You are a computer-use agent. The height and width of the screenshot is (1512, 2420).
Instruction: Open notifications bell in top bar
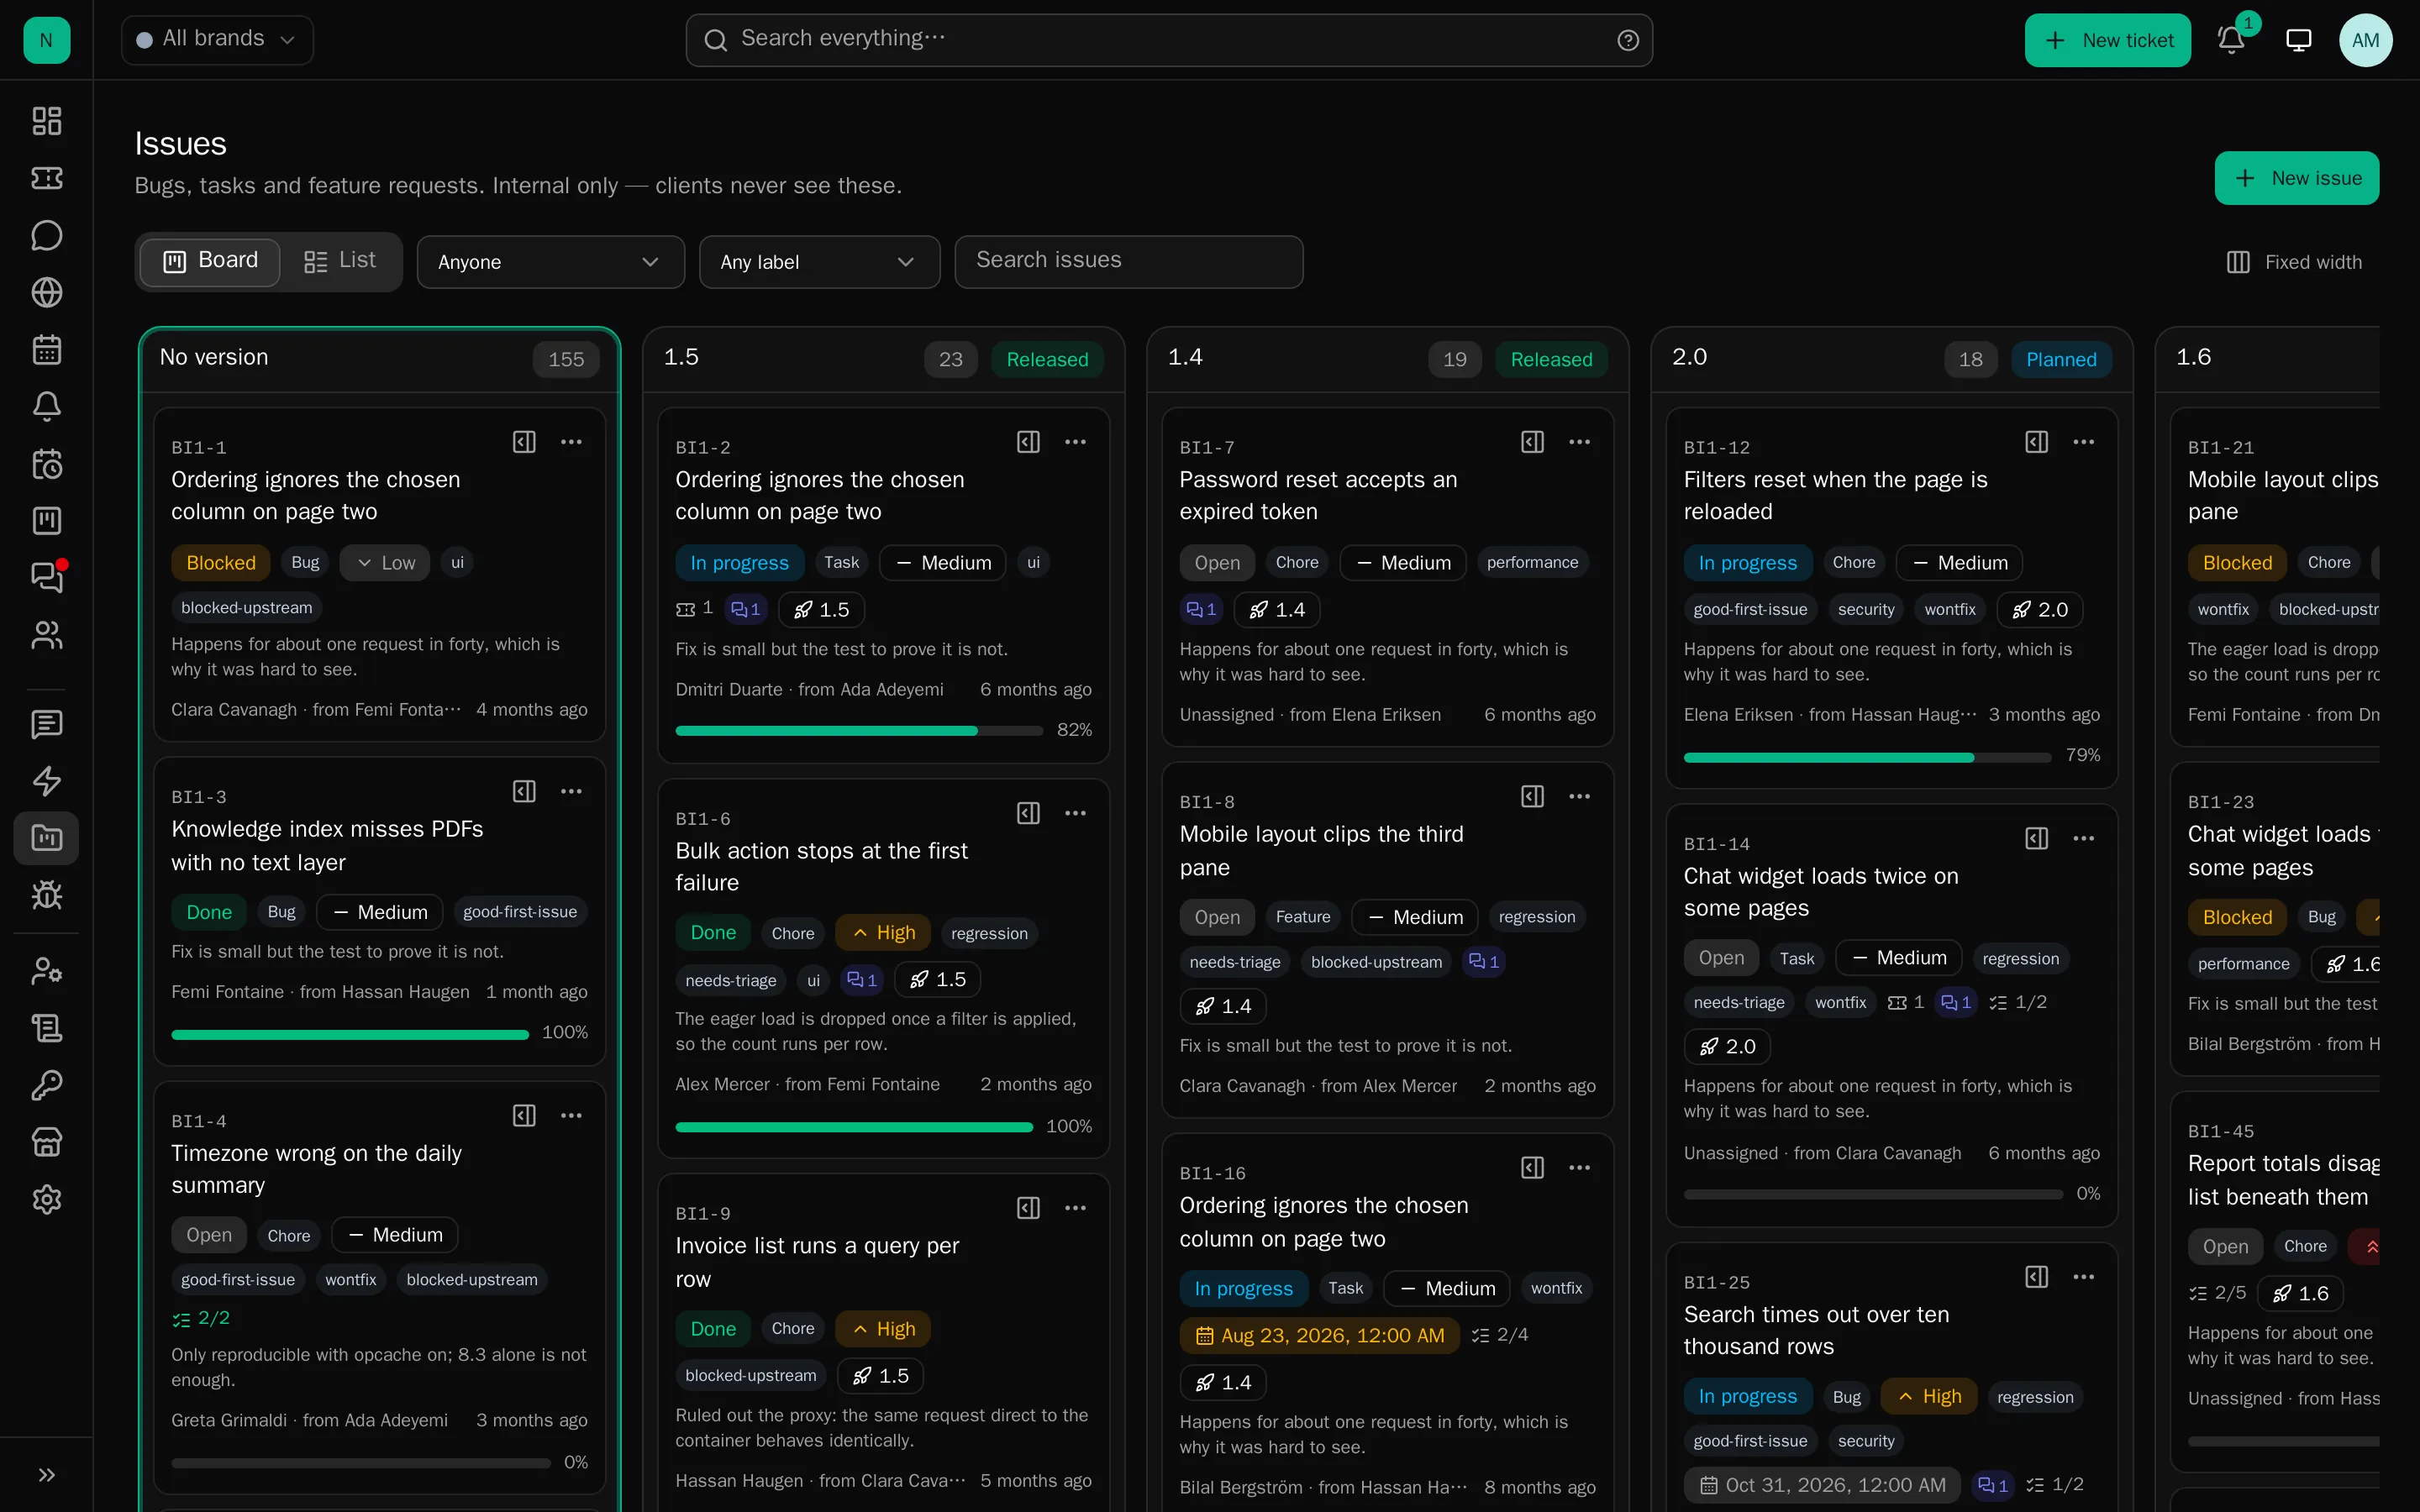tap(2231, 40)
